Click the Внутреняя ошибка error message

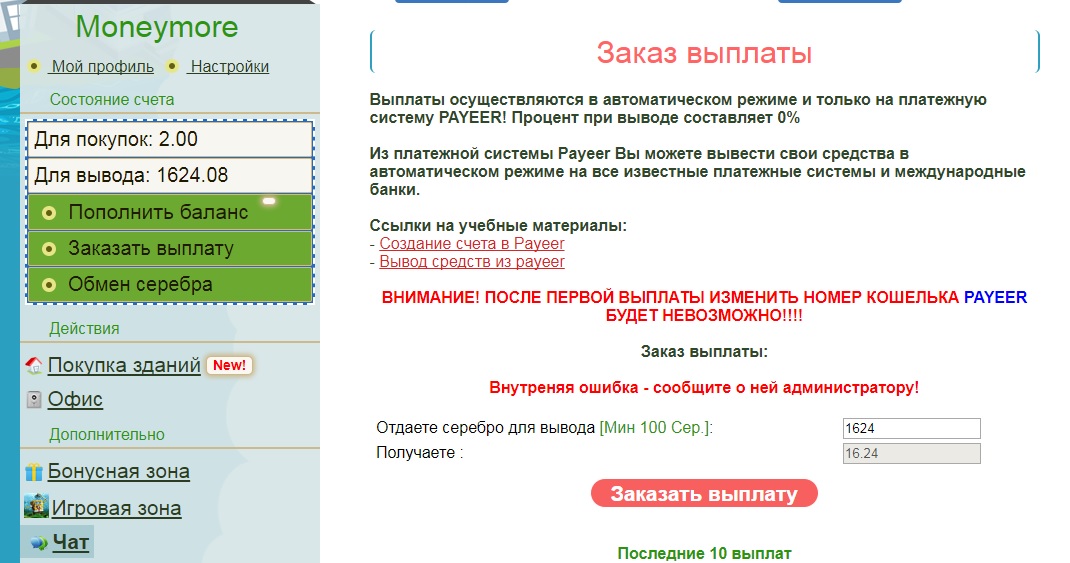(704, 388)
